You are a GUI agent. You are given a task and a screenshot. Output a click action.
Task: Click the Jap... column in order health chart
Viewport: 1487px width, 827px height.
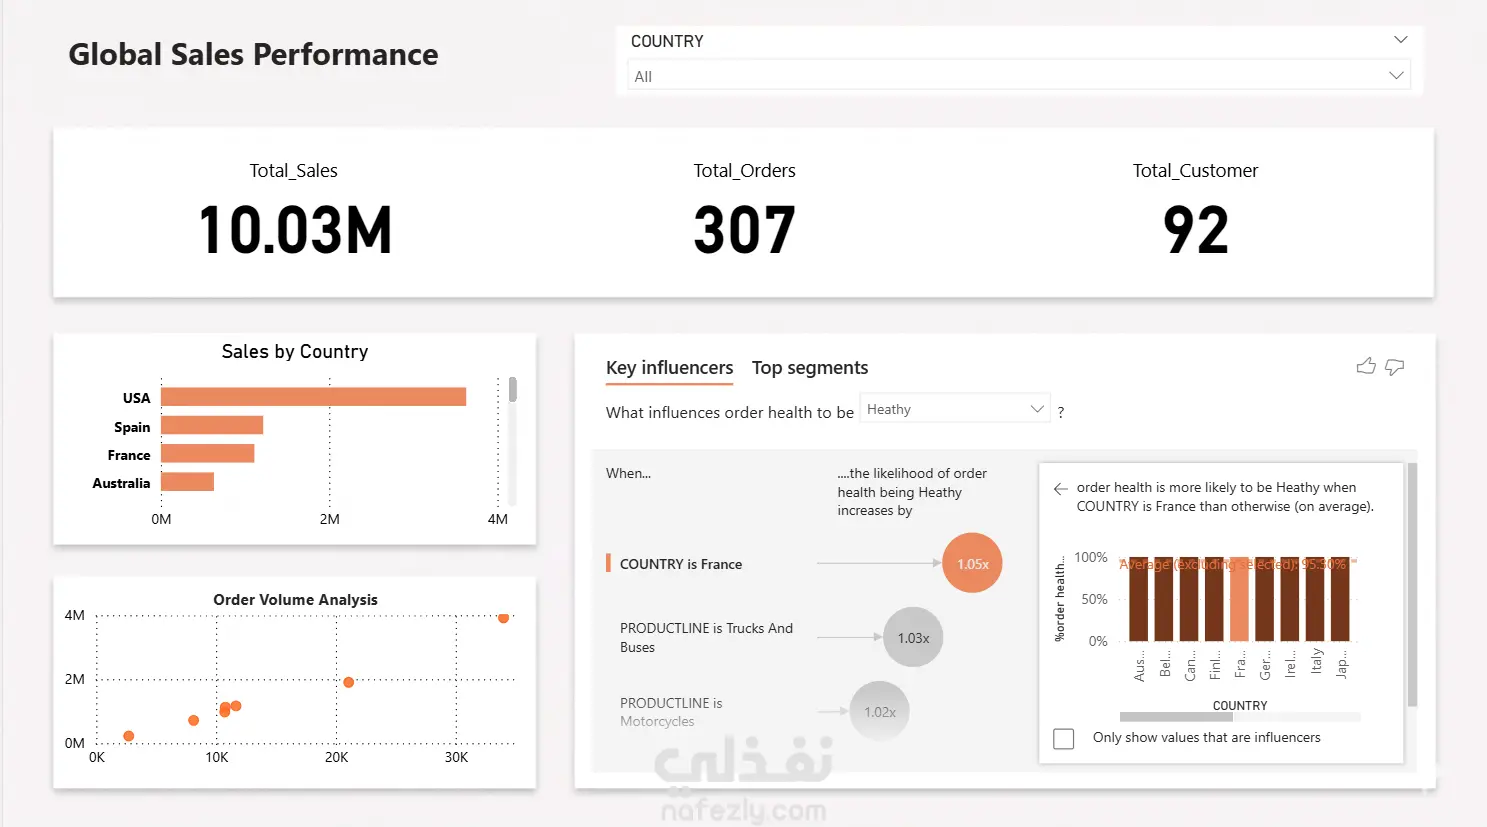(1340, 599)
